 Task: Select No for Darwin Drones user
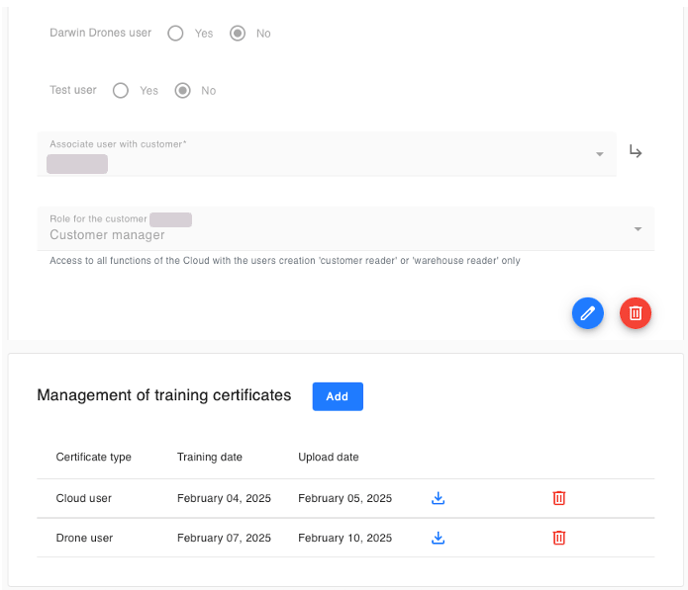pyautogui.click(x=238, y=33)
